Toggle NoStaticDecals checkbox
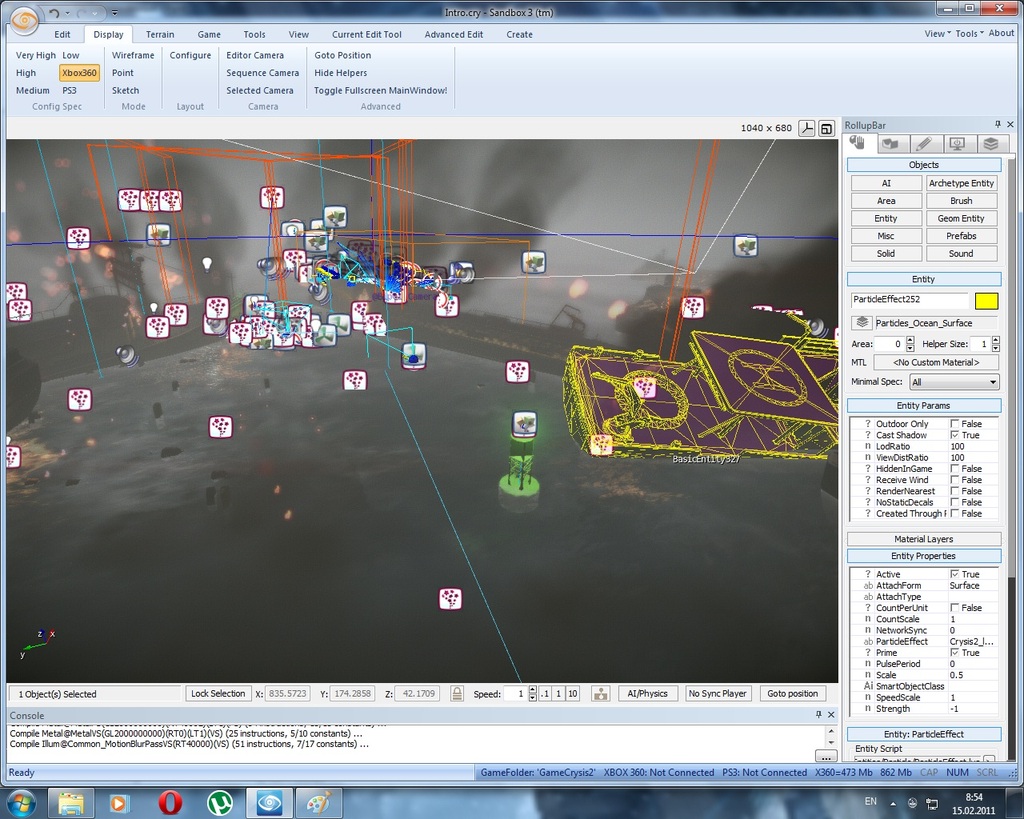Viewport: 1024px width, 819px height. click(955, 502)
